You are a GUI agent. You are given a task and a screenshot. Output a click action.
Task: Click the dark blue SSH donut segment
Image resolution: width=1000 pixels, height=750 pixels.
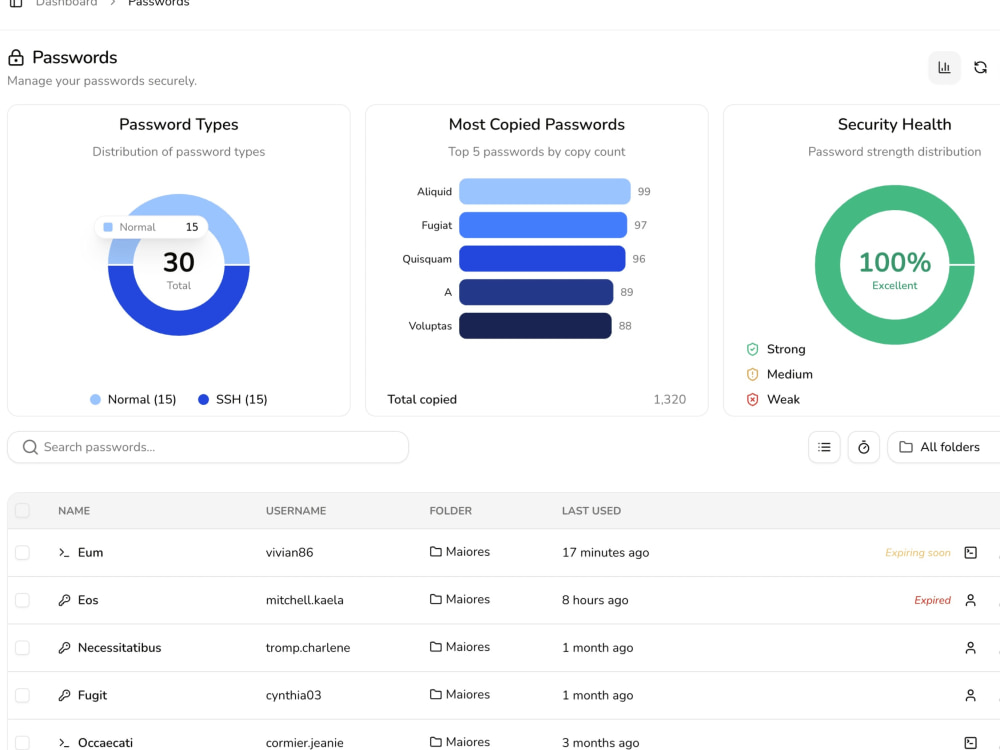click(179, 323)
